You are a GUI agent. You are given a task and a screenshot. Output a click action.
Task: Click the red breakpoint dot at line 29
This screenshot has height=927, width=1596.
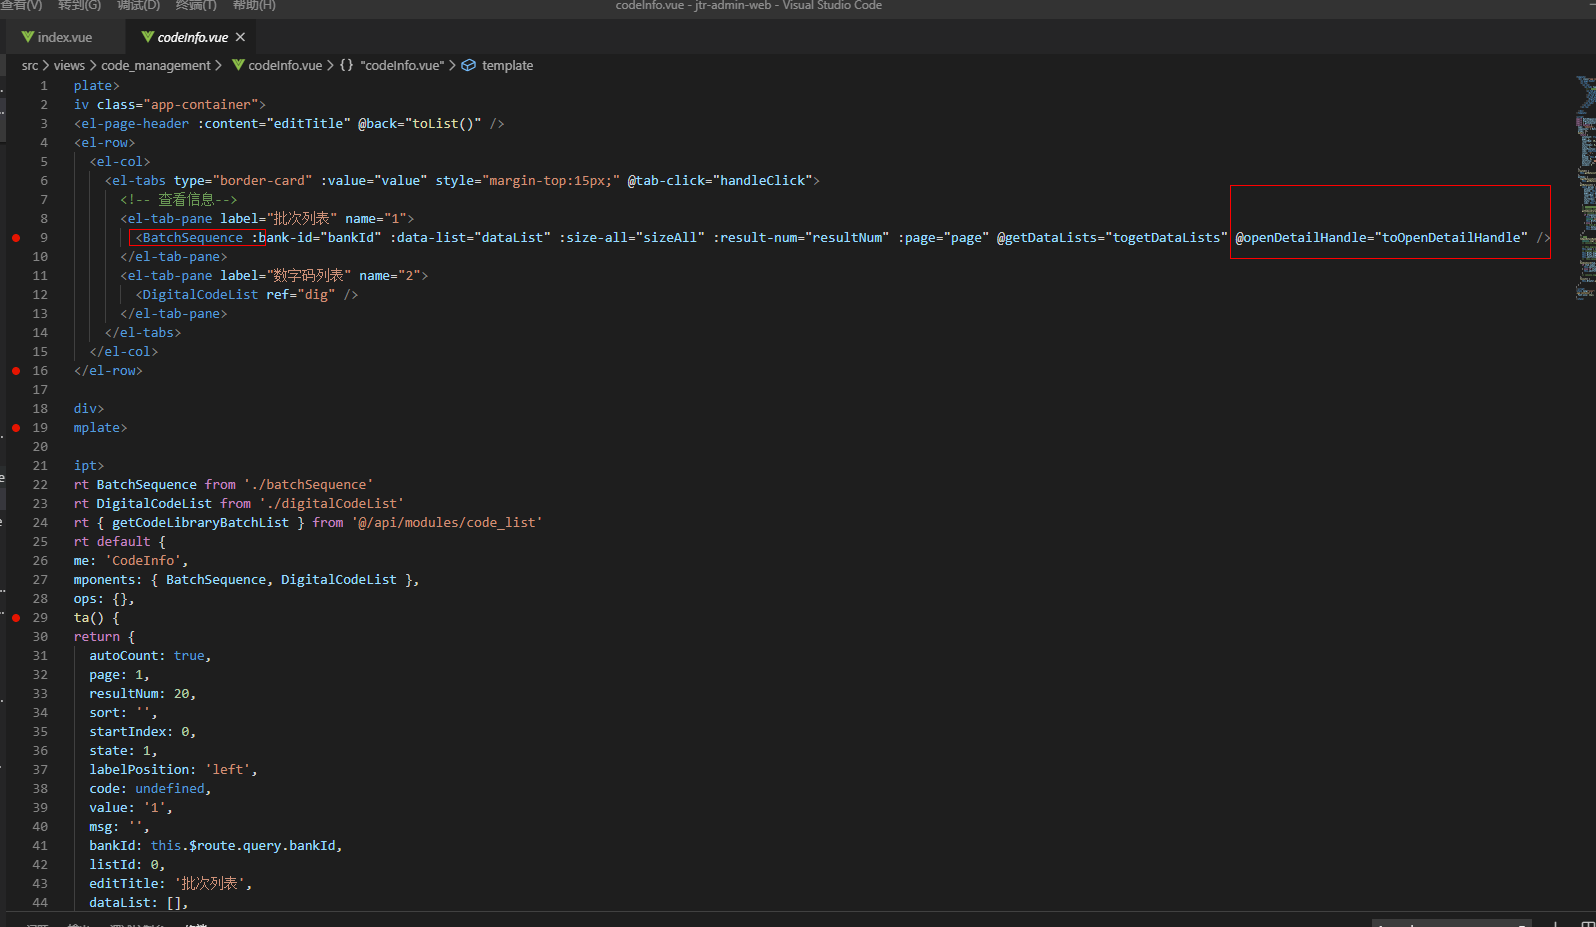pyautogui.click(x=16, y=618)
